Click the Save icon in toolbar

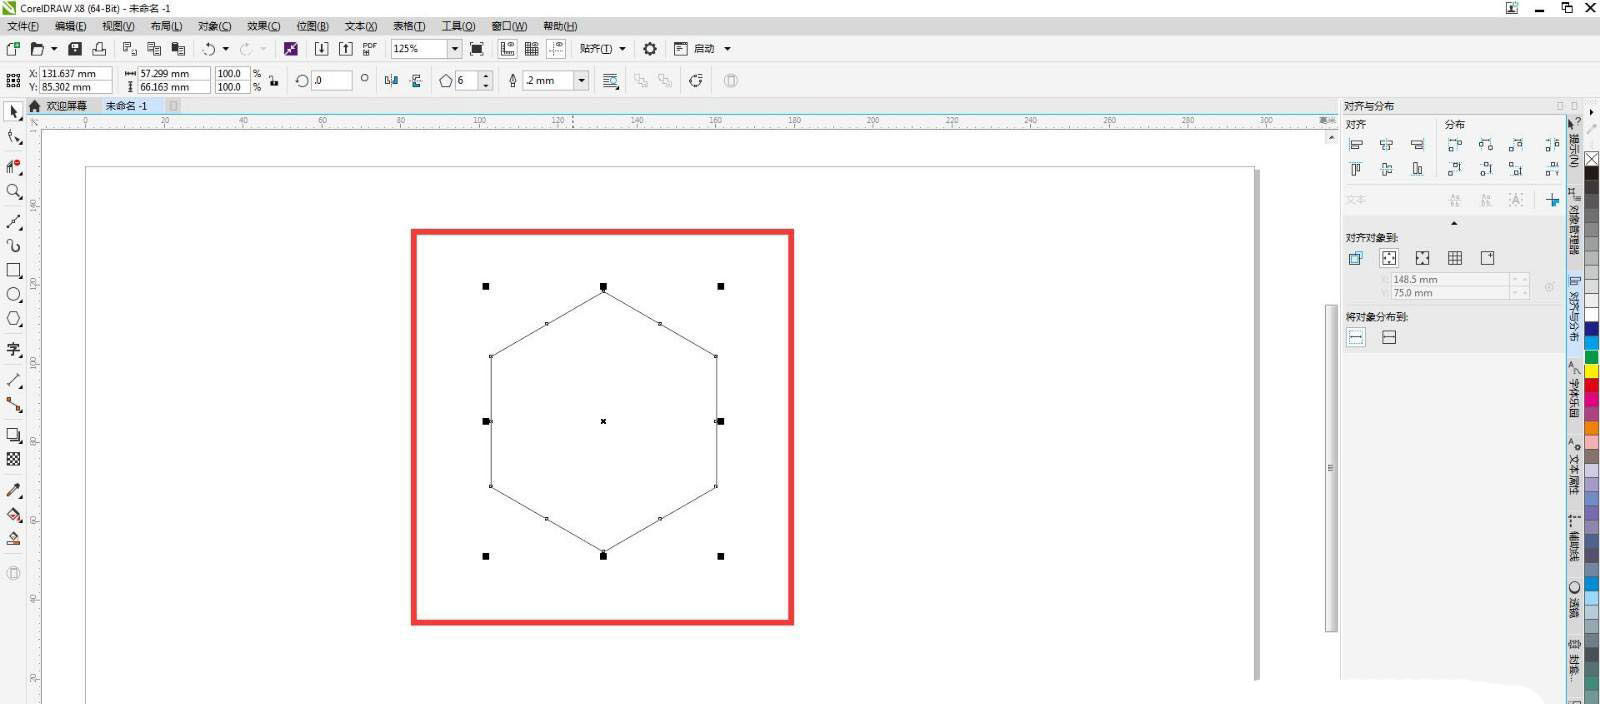[x=75, y=49]
